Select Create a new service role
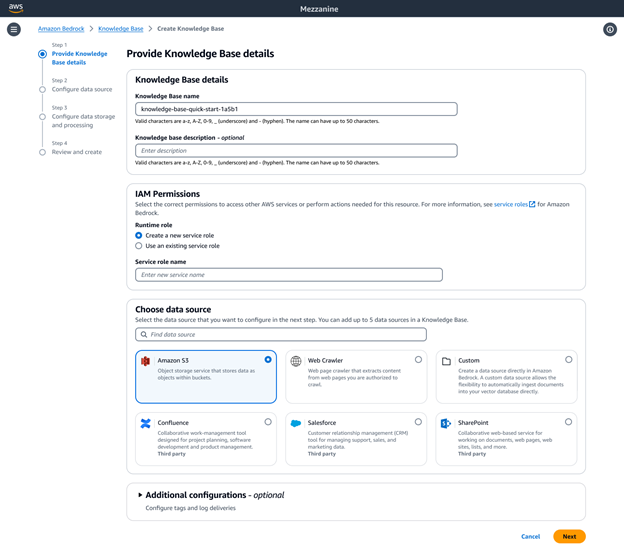Viewport: 624px width, 552px height. pyautogui.click(x=139, y=236)
